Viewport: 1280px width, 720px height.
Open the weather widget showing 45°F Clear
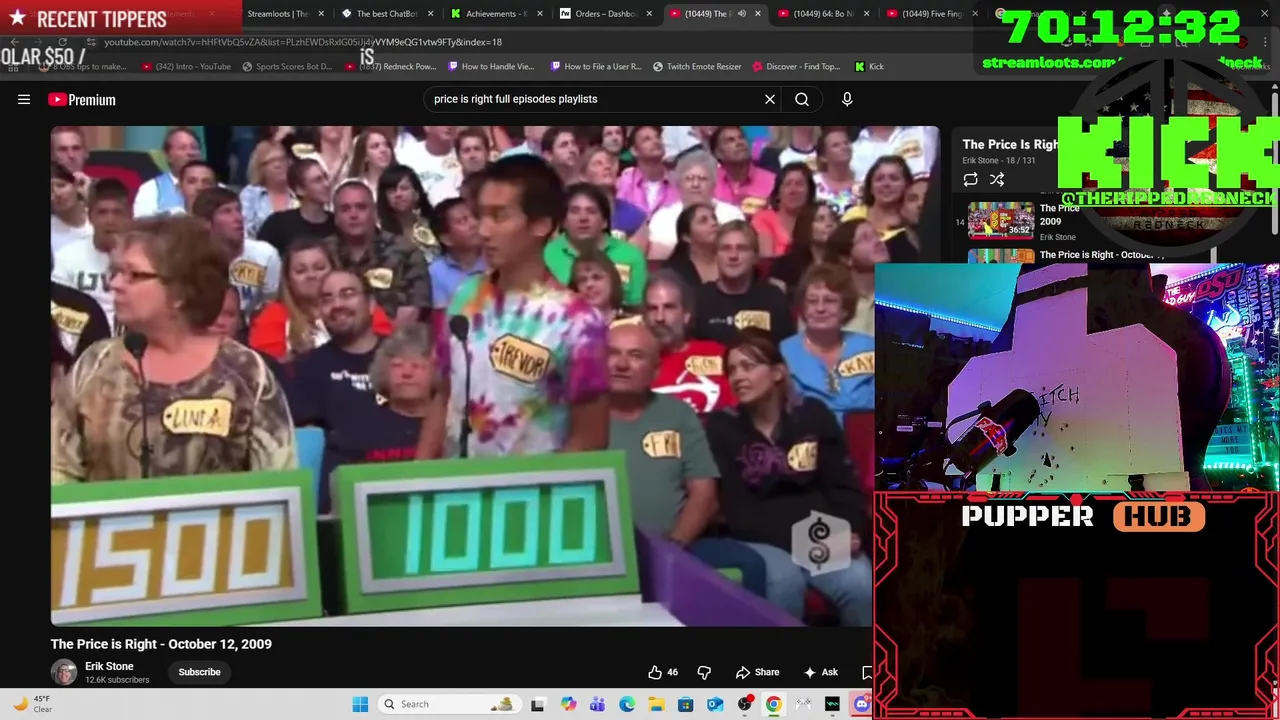pyautogui.click(x=32, y=704)
